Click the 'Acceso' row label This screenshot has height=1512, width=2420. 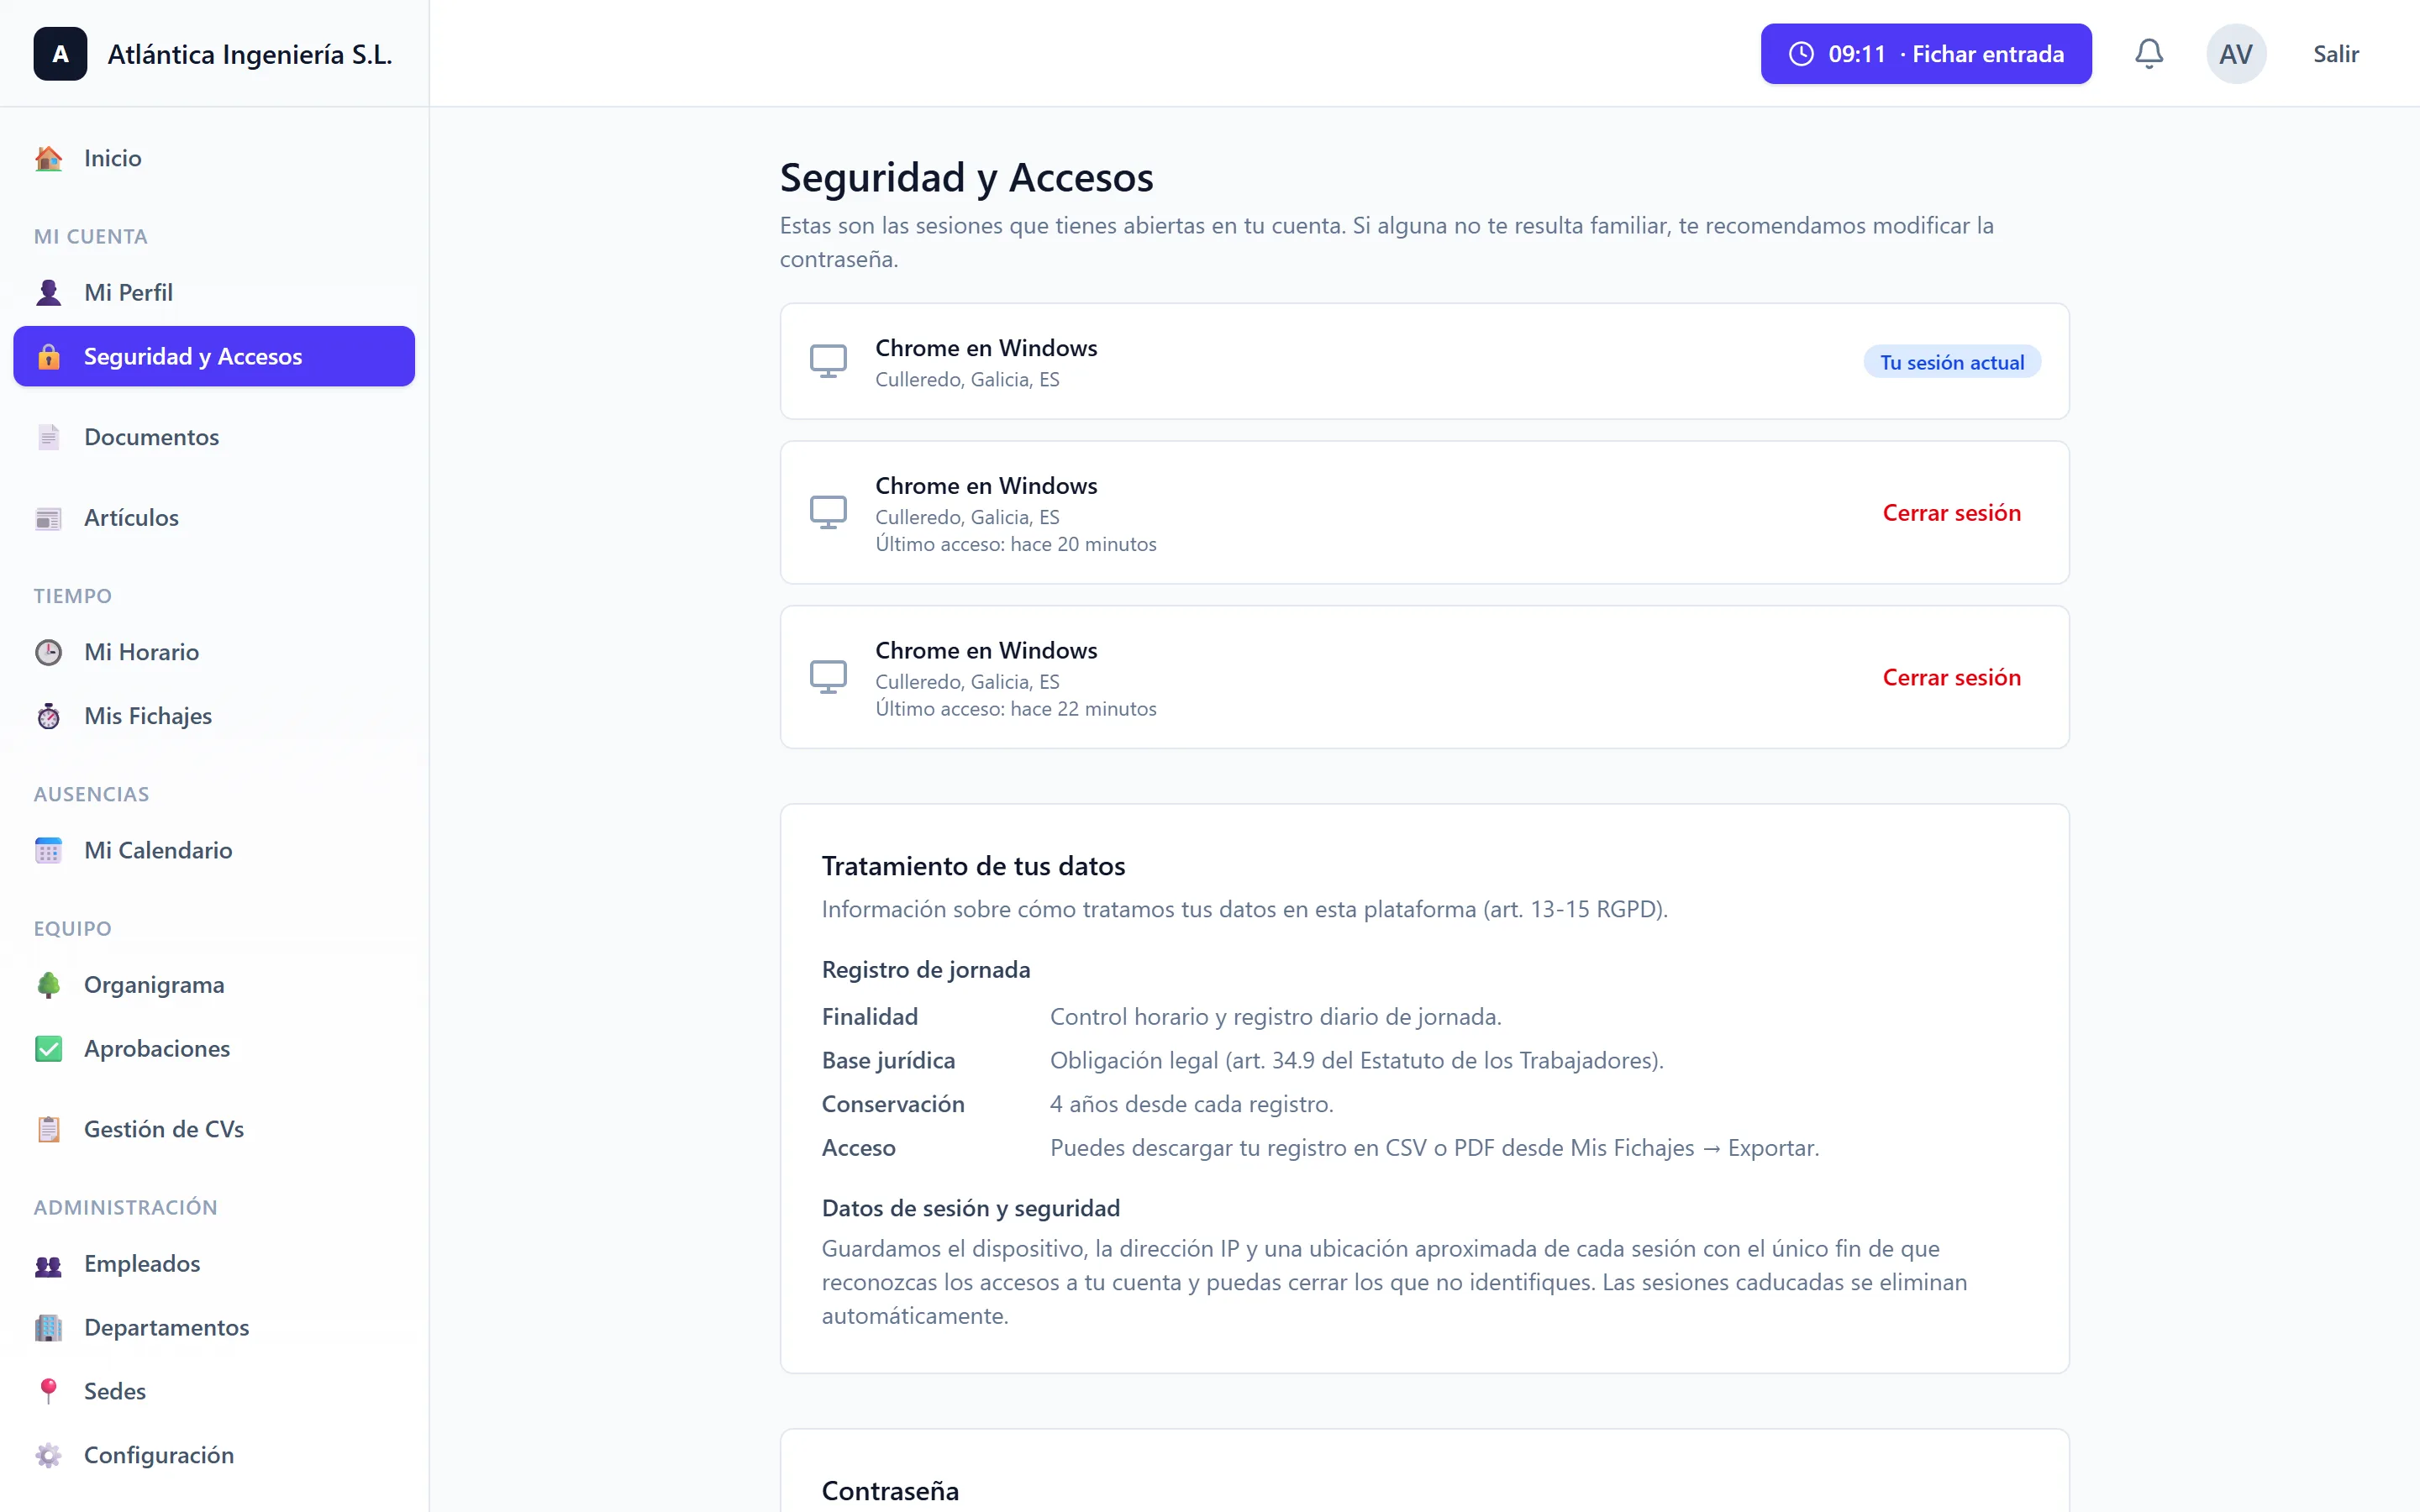pos(859,1148)
